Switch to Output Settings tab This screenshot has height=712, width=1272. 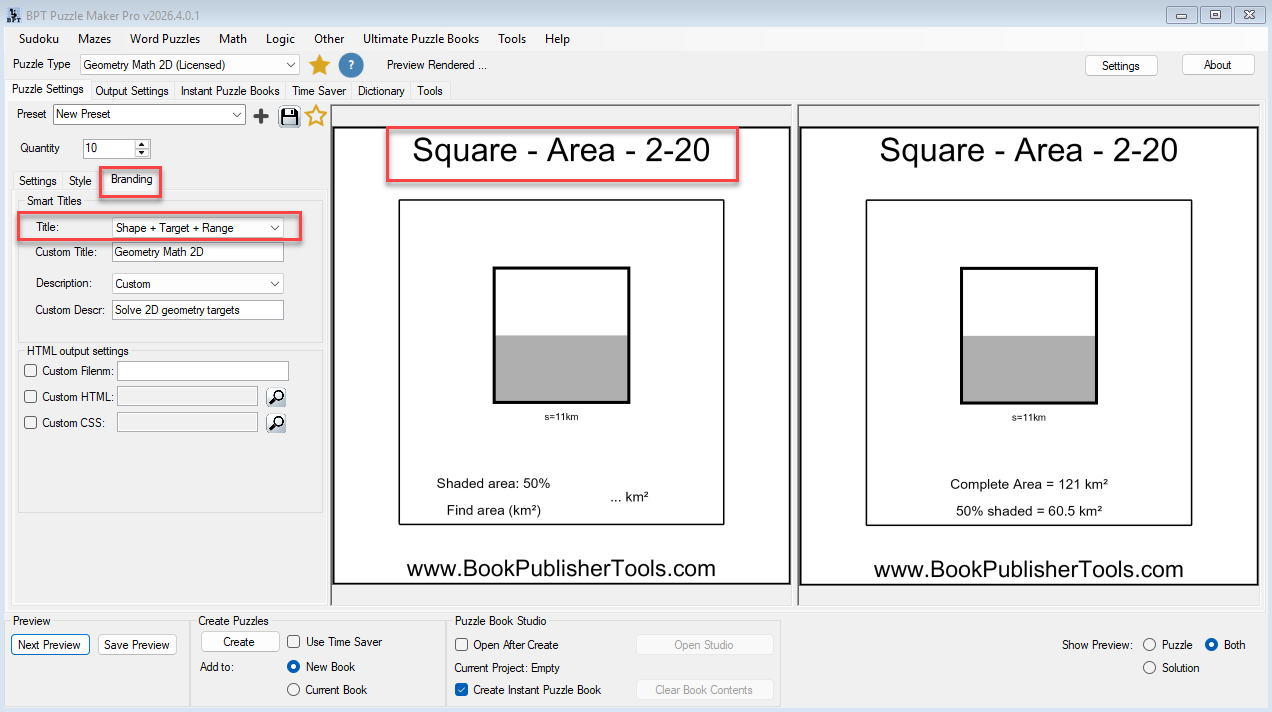(132, 91)
